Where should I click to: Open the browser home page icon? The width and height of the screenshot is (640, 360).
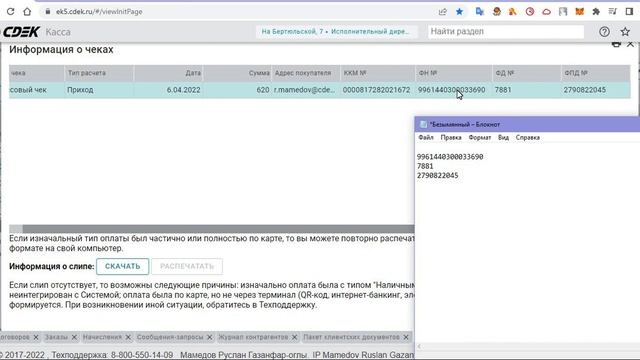27,12
